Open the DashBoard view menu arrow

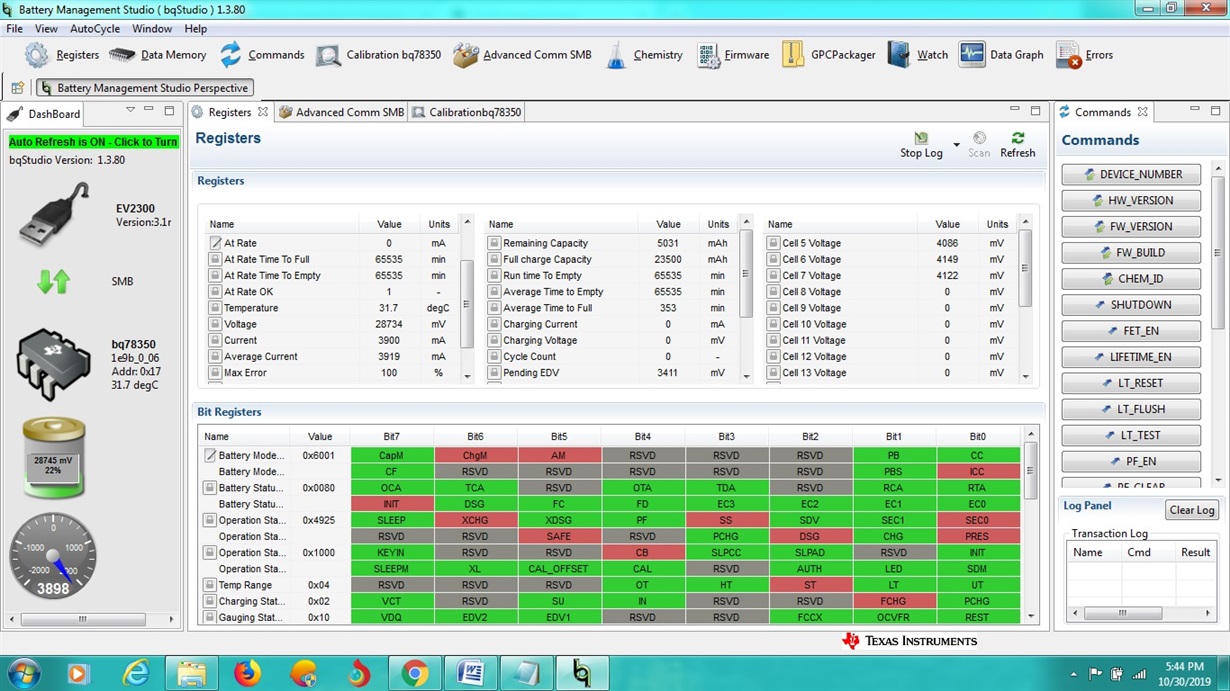[130, 110]
